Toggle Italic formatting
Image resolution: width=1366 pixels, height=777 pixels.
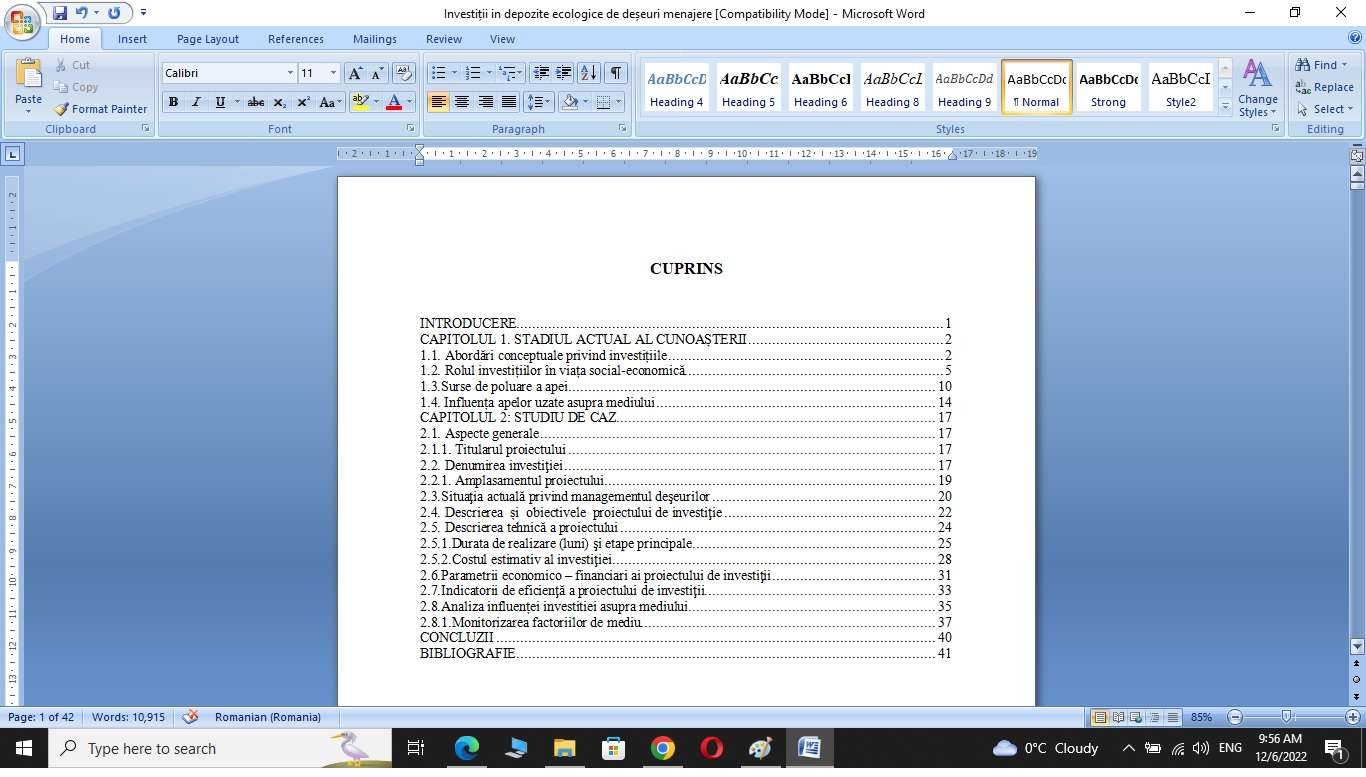tap(196, 102)
